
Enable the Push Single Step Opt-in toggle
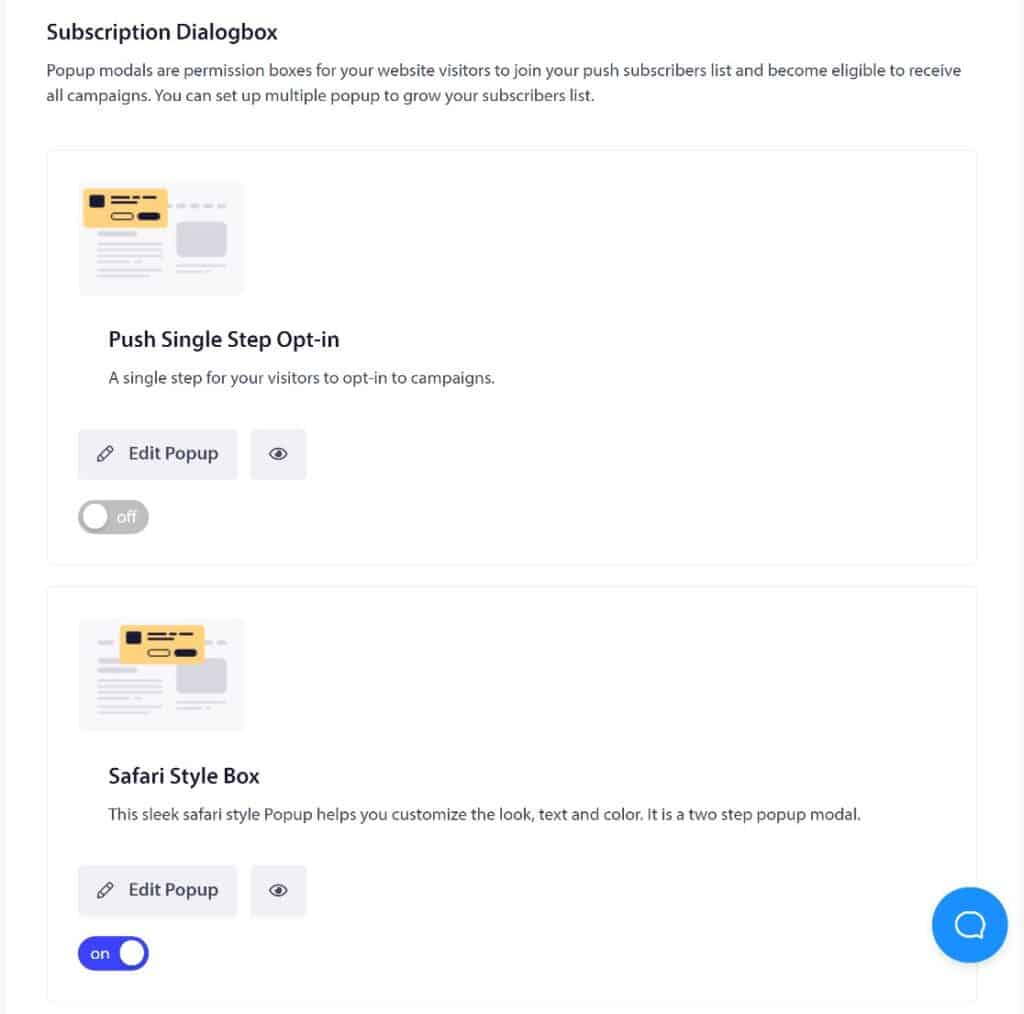113,517
